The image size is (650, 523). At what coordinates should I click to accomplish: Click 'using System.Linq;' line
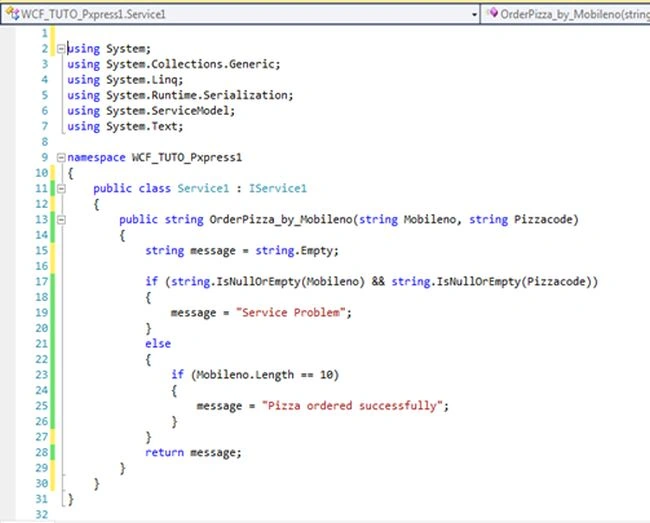[x=125, y=80]
